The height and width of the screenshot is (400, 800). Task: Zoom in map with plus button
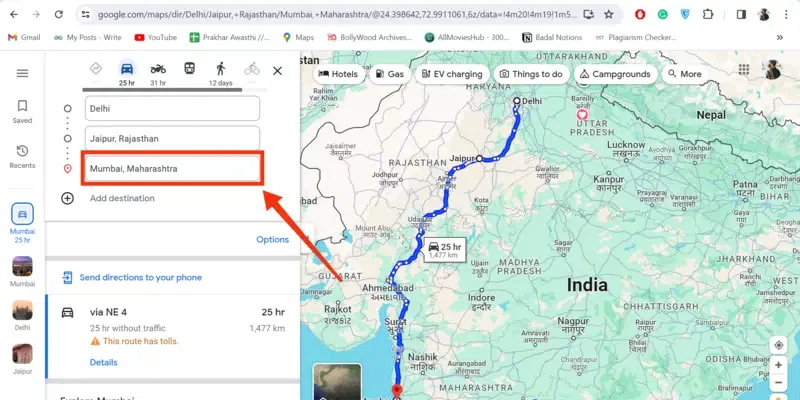(x=779, y=365)
